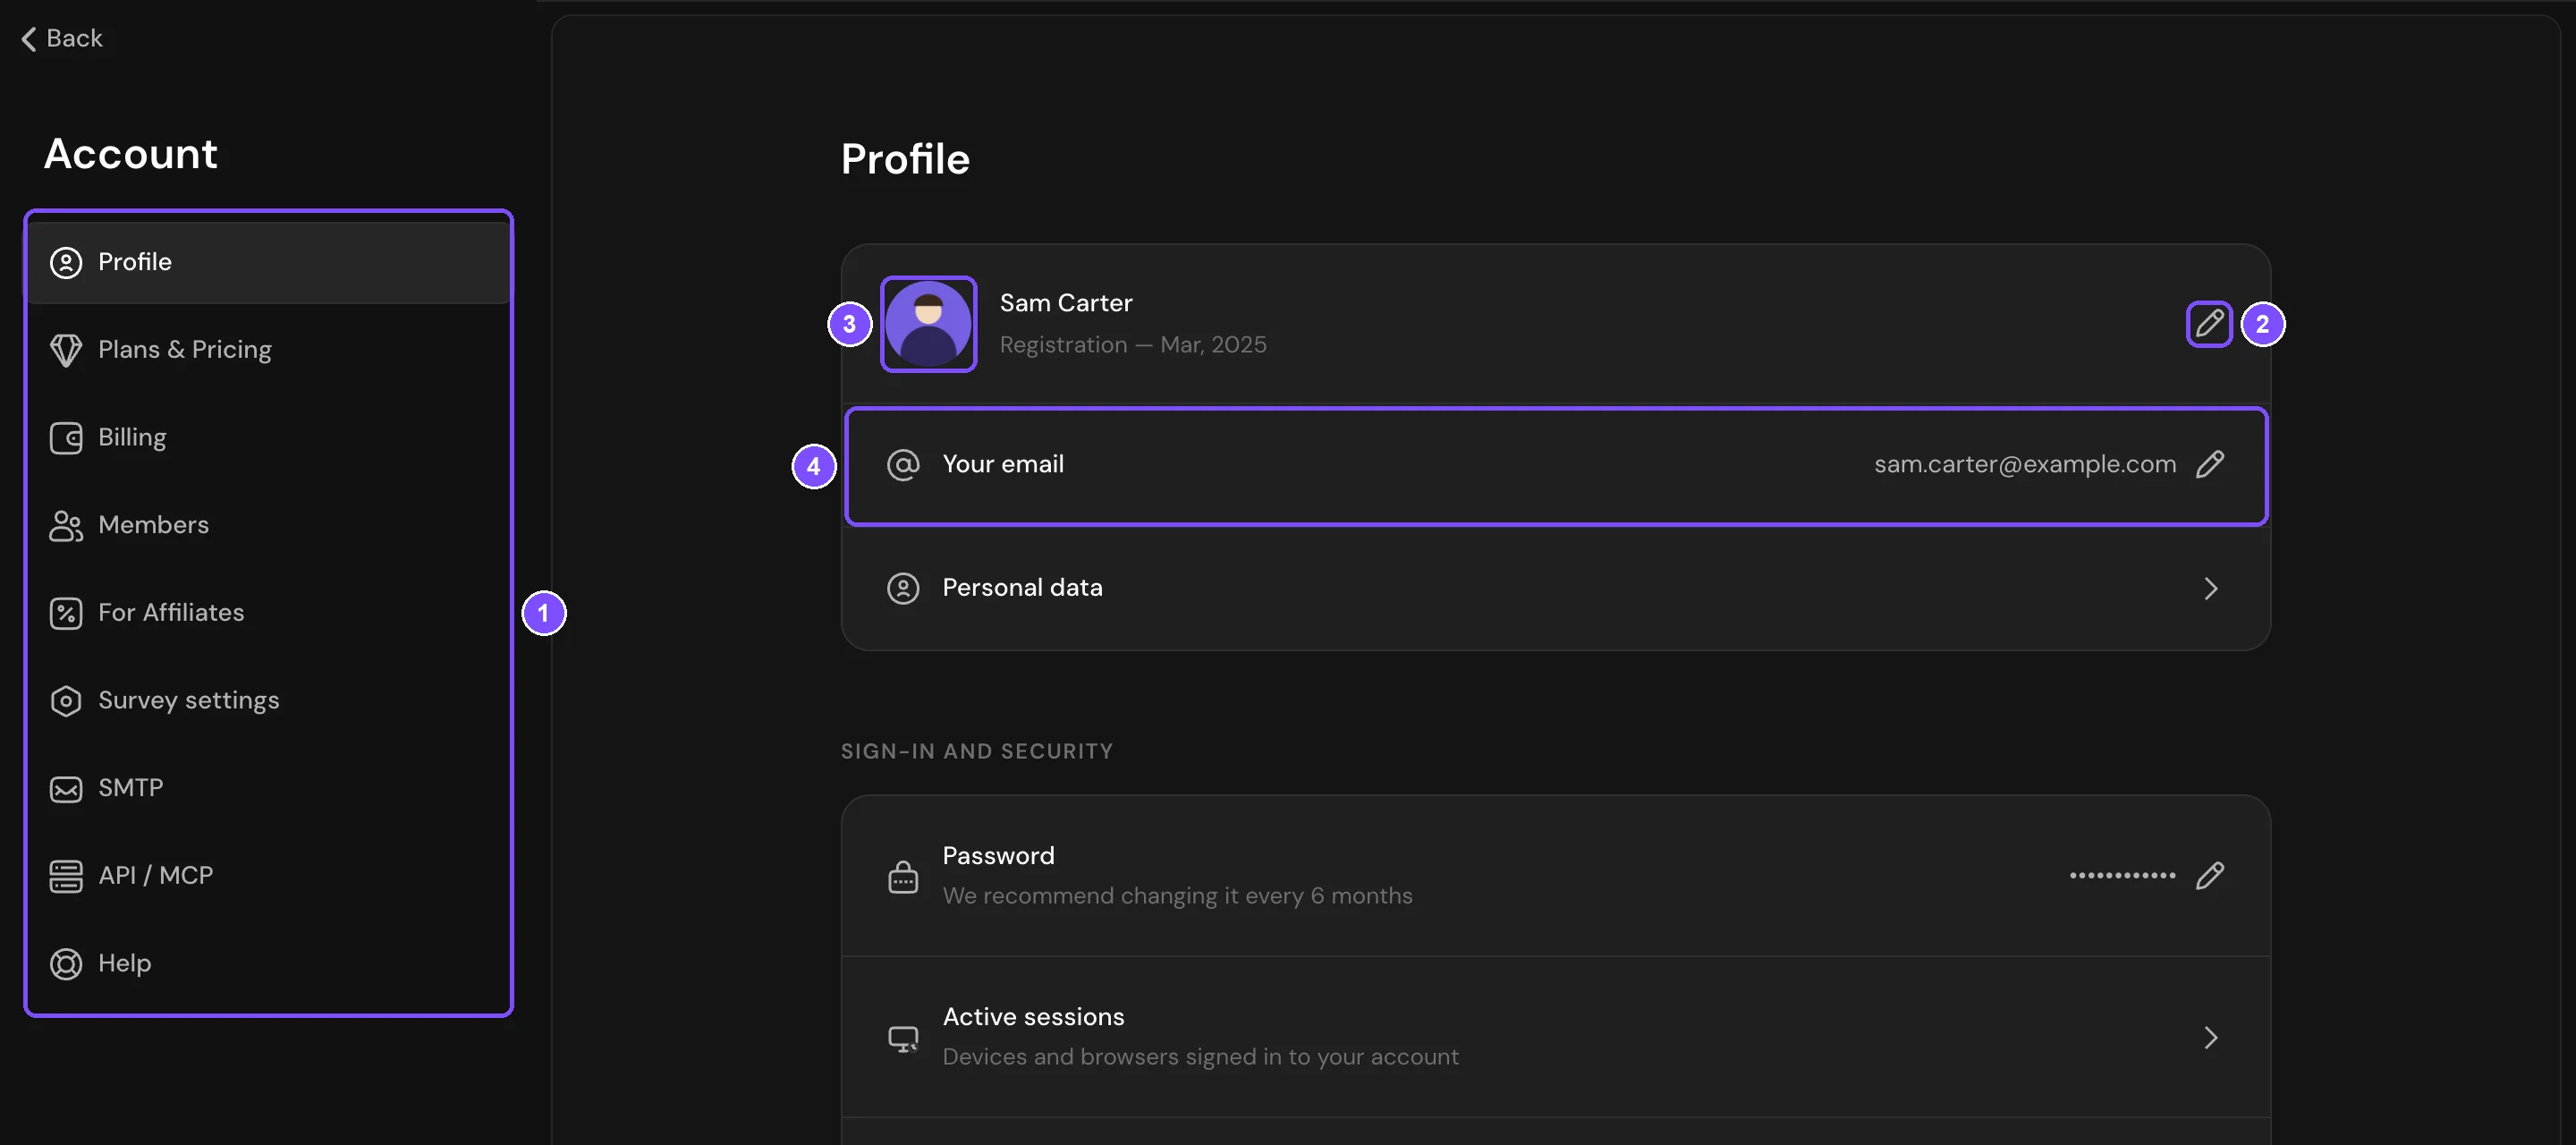Open the Members page
This screenshot has width=2576, height=1145.
click(268, 525)
